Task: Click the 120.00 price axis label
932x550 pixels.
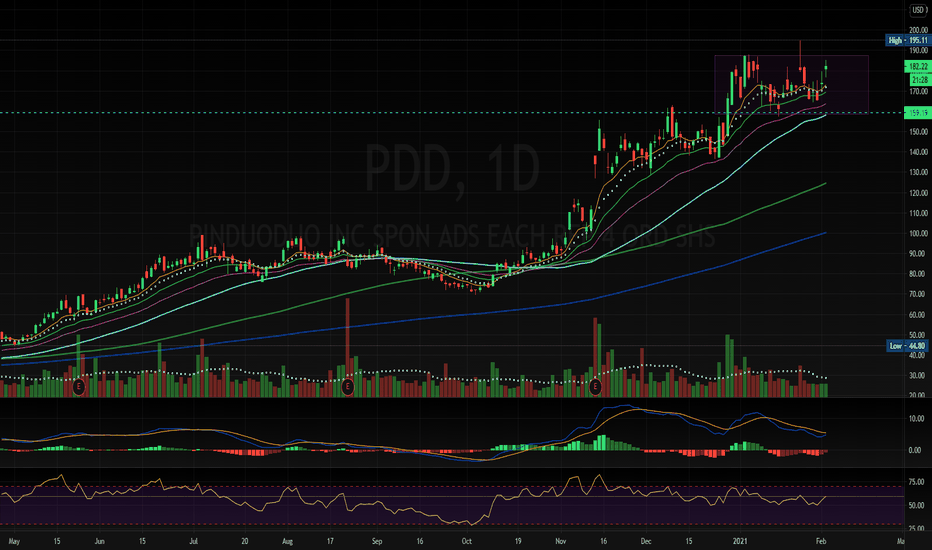Action: pyautogui.click(x=918, y=193)
